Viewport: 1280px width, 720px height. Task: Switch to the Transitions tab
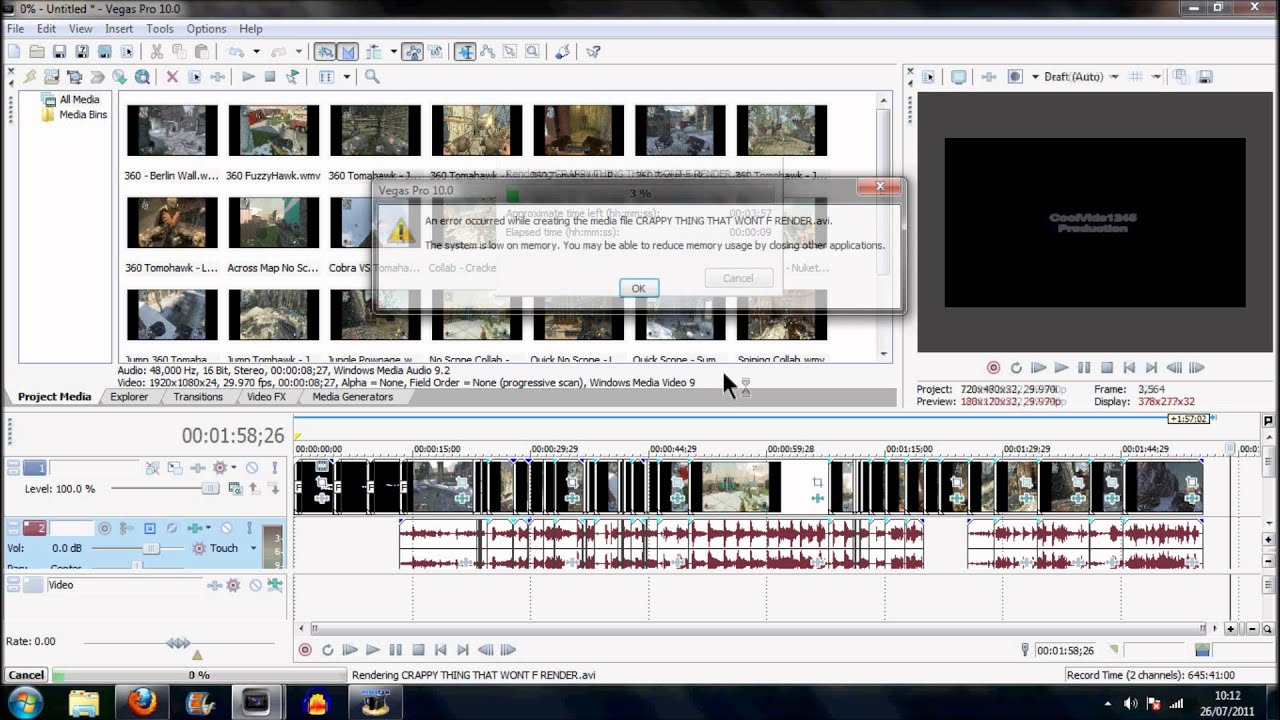click(198, 397)
